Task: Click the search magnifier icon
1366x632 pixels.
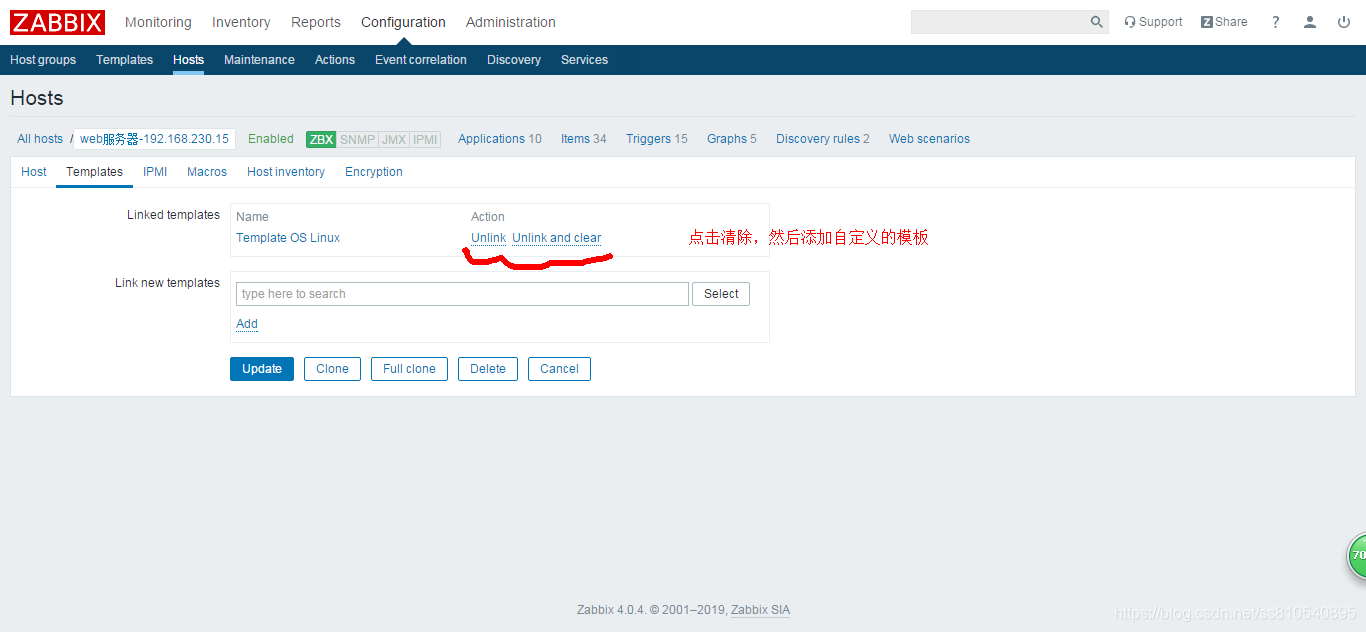Action: point(1097,22)
